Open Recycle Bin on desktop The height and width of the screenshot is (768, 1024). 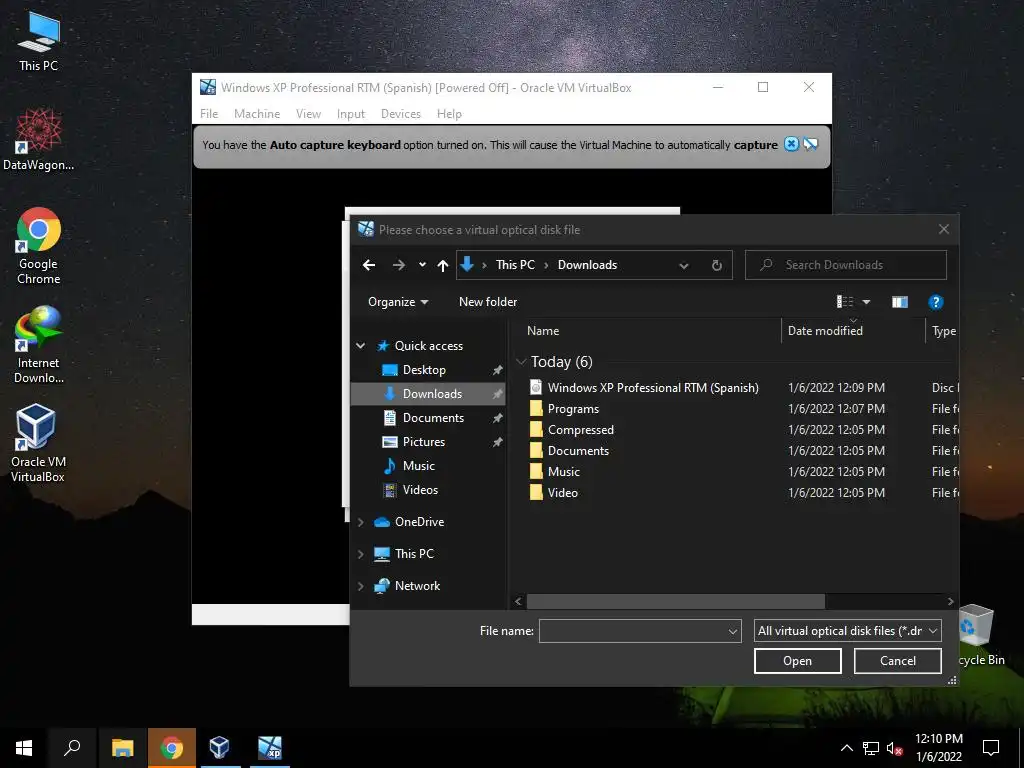coord(978,635)
